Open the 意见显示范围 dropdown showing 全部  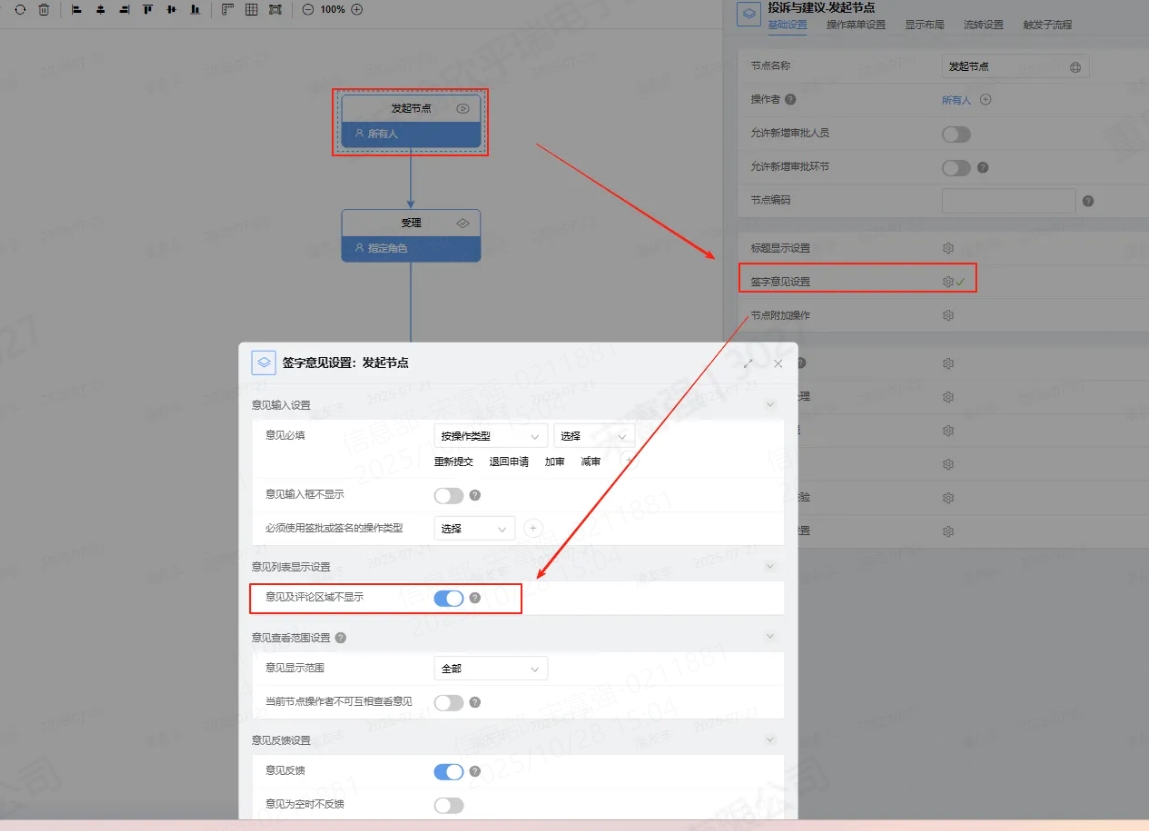click(x=490, y=669)
